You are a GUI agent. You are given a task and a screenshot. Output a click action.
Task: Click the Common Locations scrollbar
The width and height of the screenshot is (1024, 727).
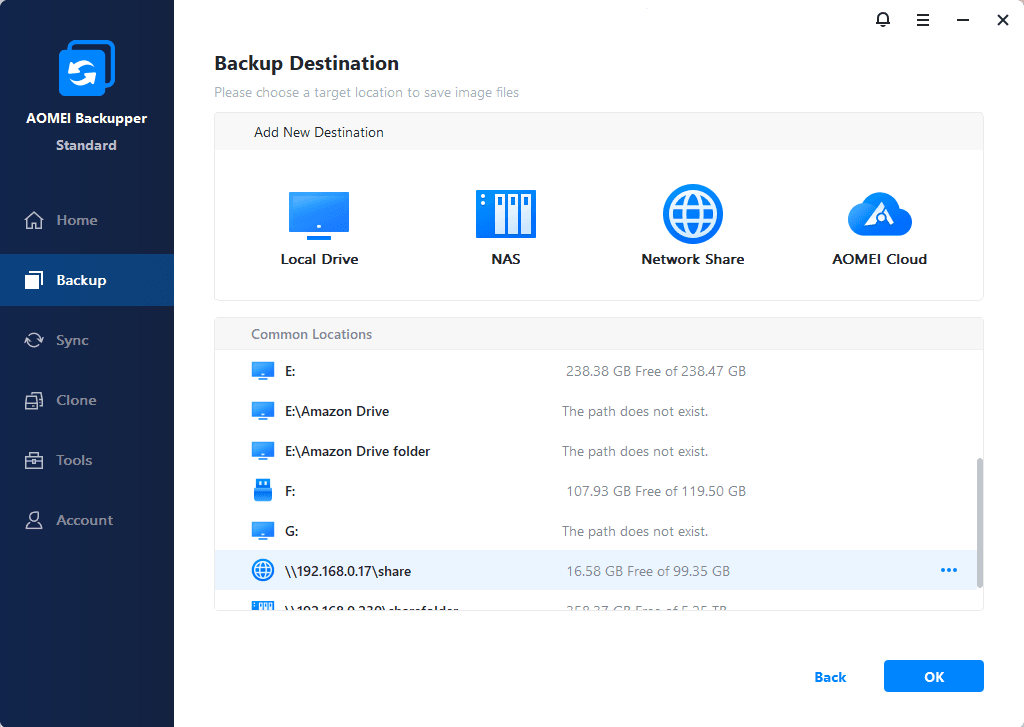click(x=979, y=522)
